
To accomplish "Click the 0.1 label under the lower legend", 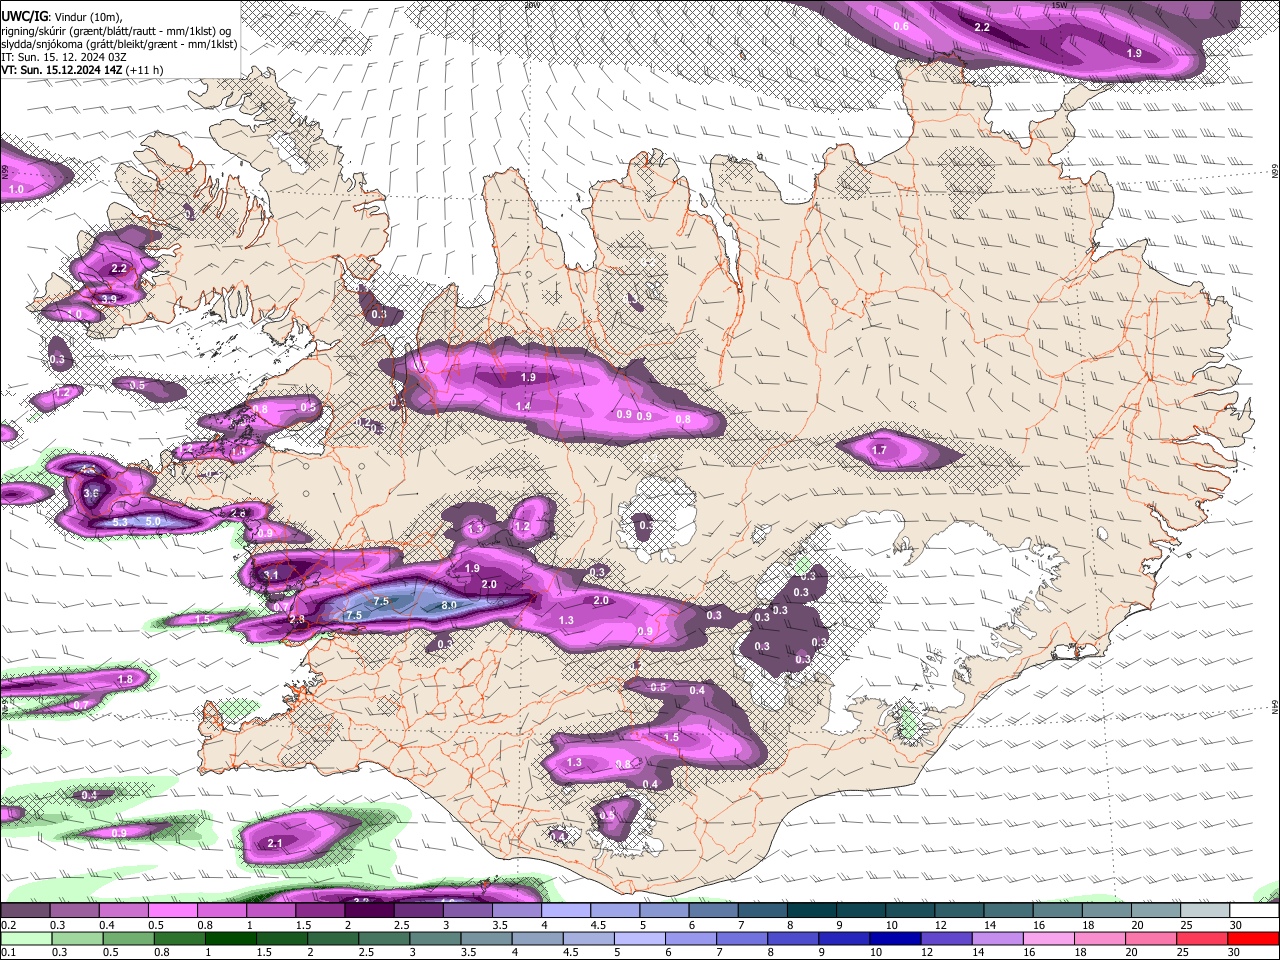I will tap(8, 953).
